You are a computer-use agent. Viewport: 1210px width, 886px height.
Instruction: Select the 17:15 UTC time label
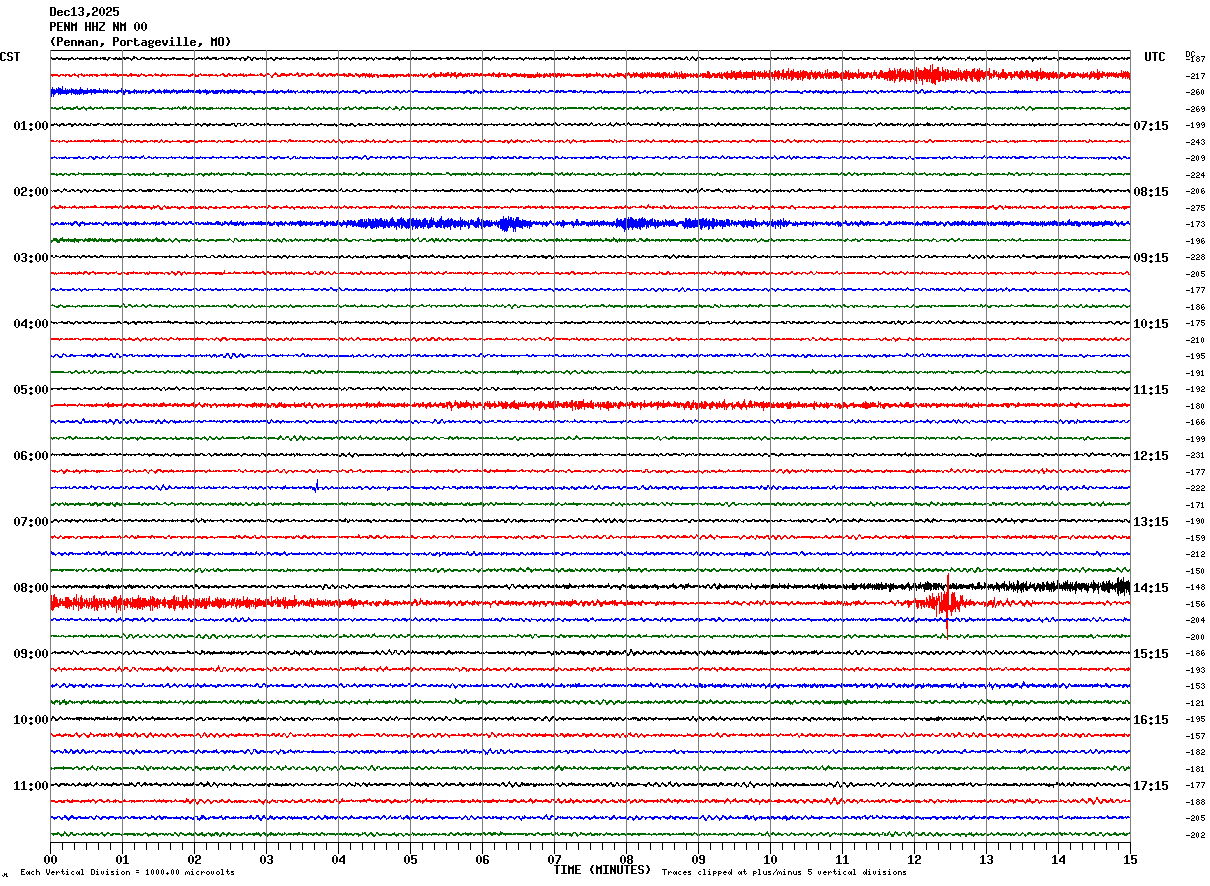click(1150, 786)
